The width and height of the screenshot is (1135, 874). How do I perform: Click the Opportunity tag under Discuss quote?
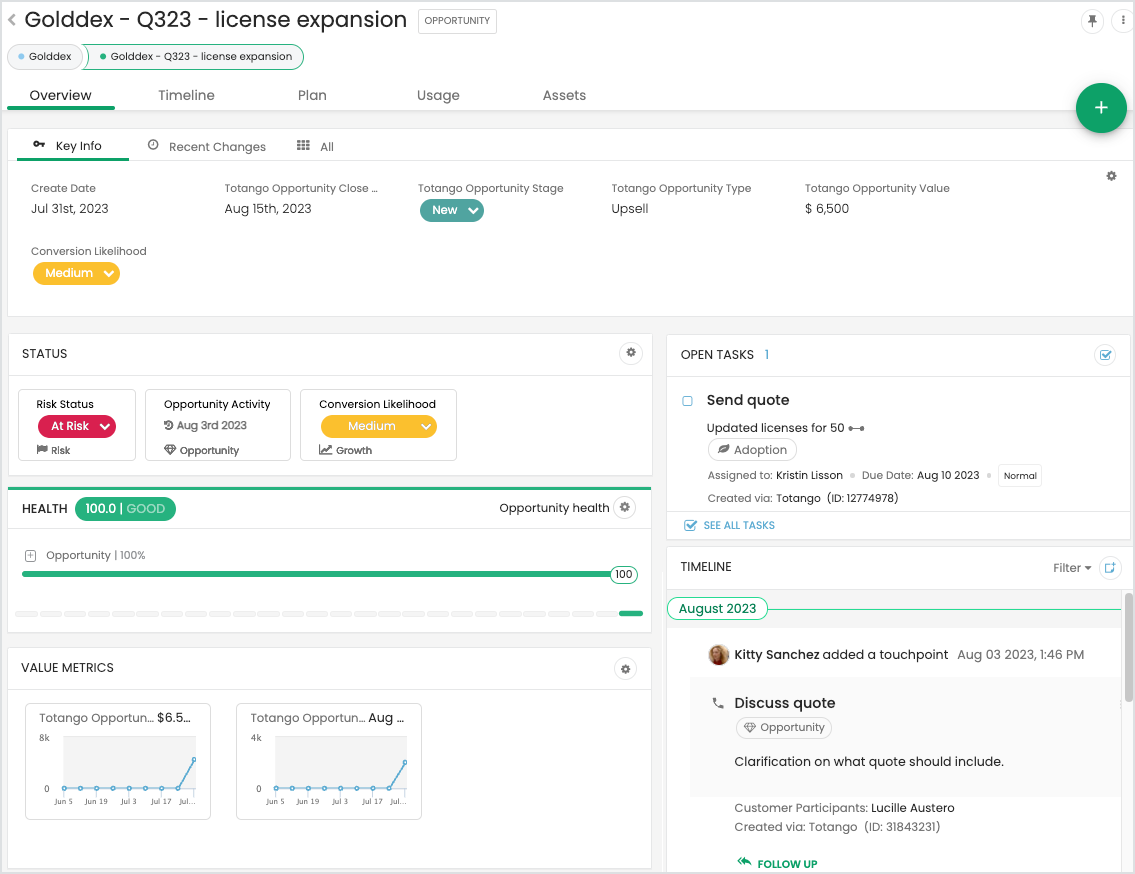click(784, 728)
